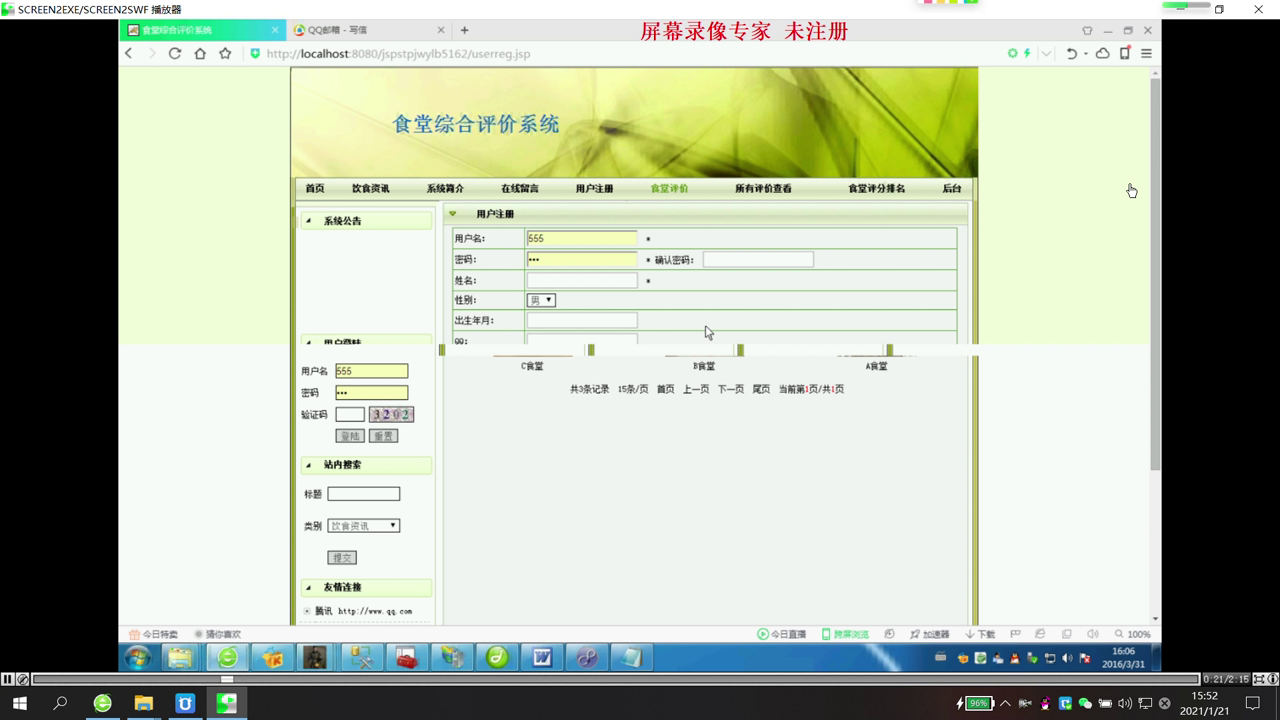
Task: Click the browser zoom 100% indicator
Action: [1133, 634]
